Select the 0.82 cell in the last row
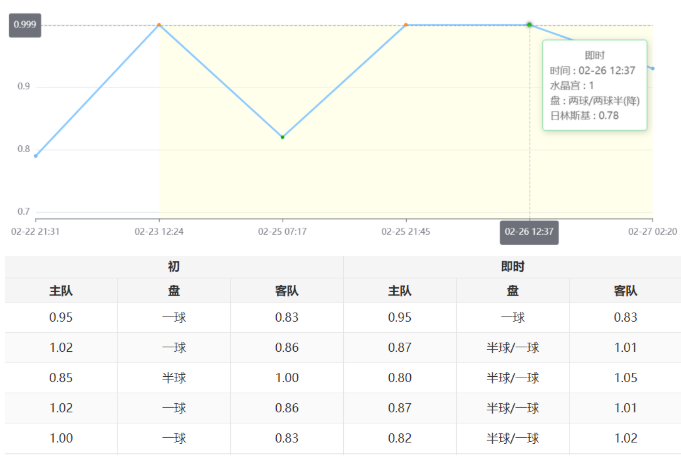The width and height of the screenshot is (681, 467). (400, 438)
